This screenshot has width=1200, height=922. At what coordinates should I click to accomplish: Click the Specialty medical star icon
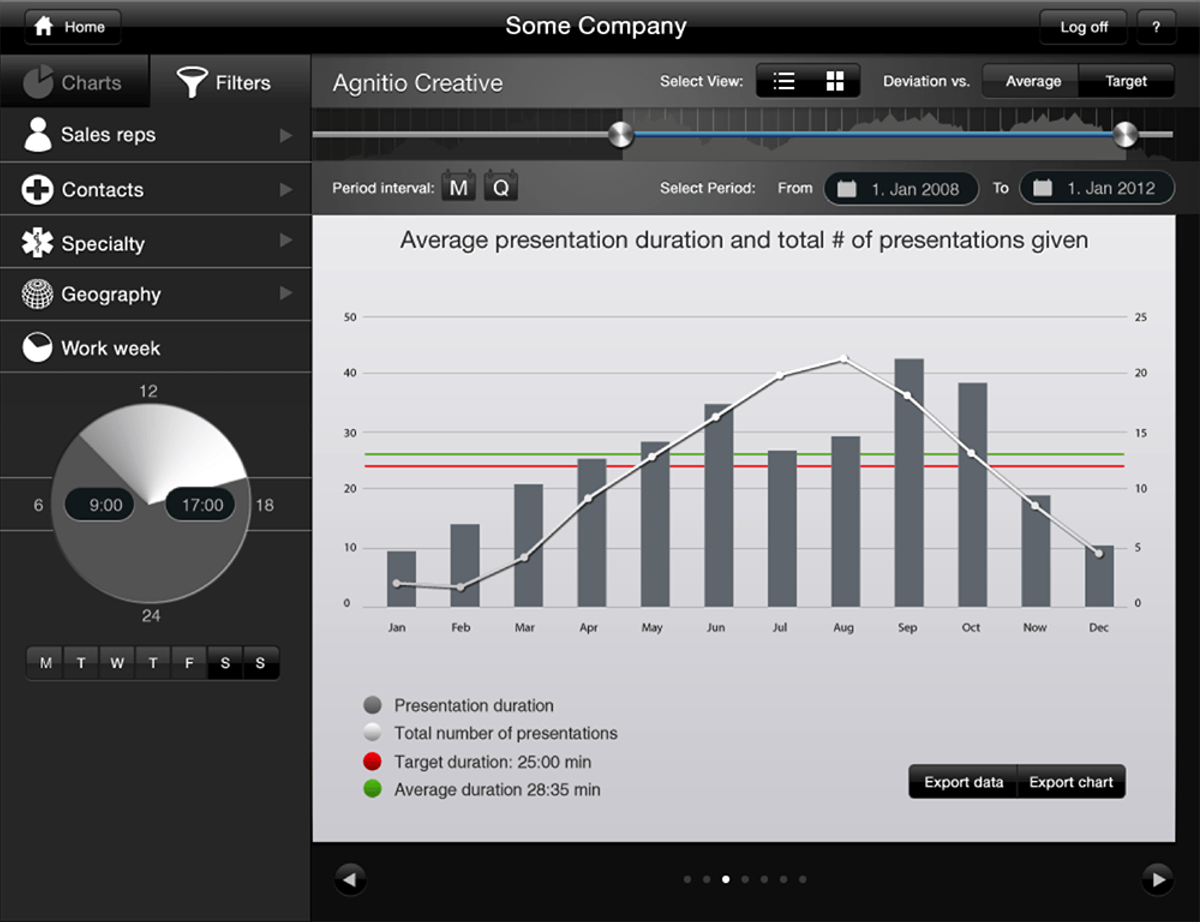click(x=37, y=243)
